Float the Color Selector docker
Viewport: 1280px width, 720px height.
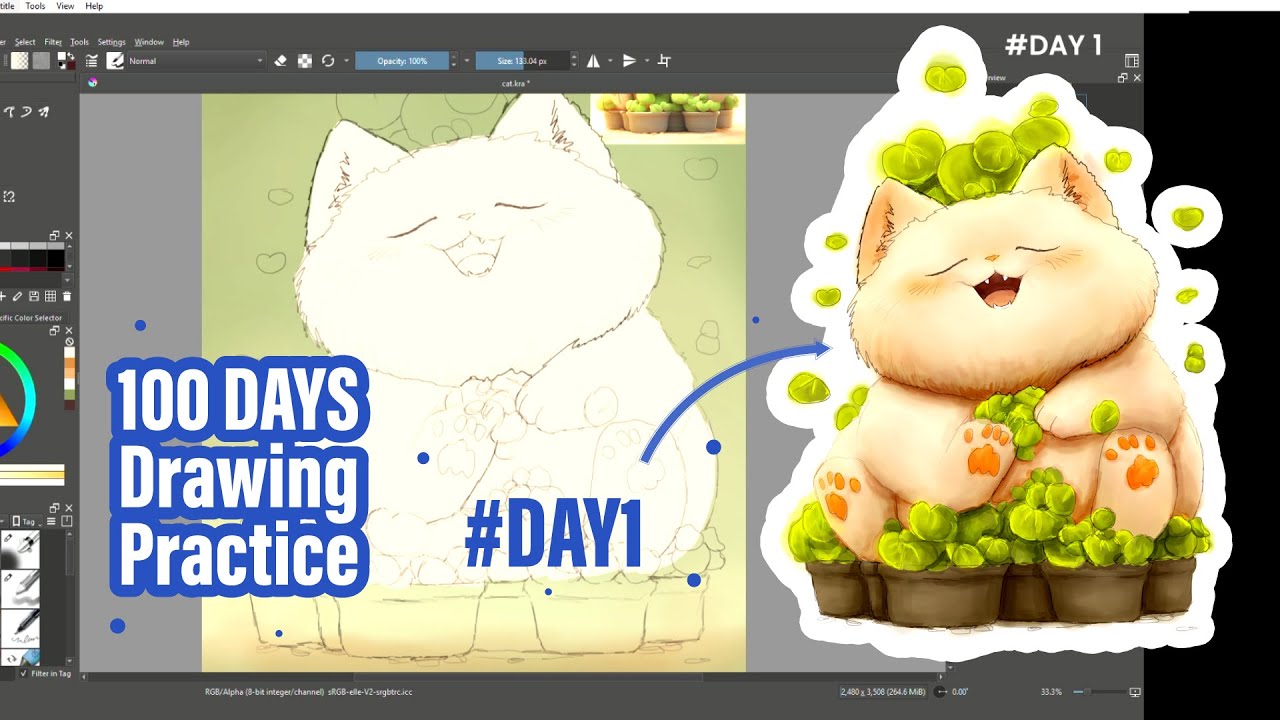tap(55, 330)
